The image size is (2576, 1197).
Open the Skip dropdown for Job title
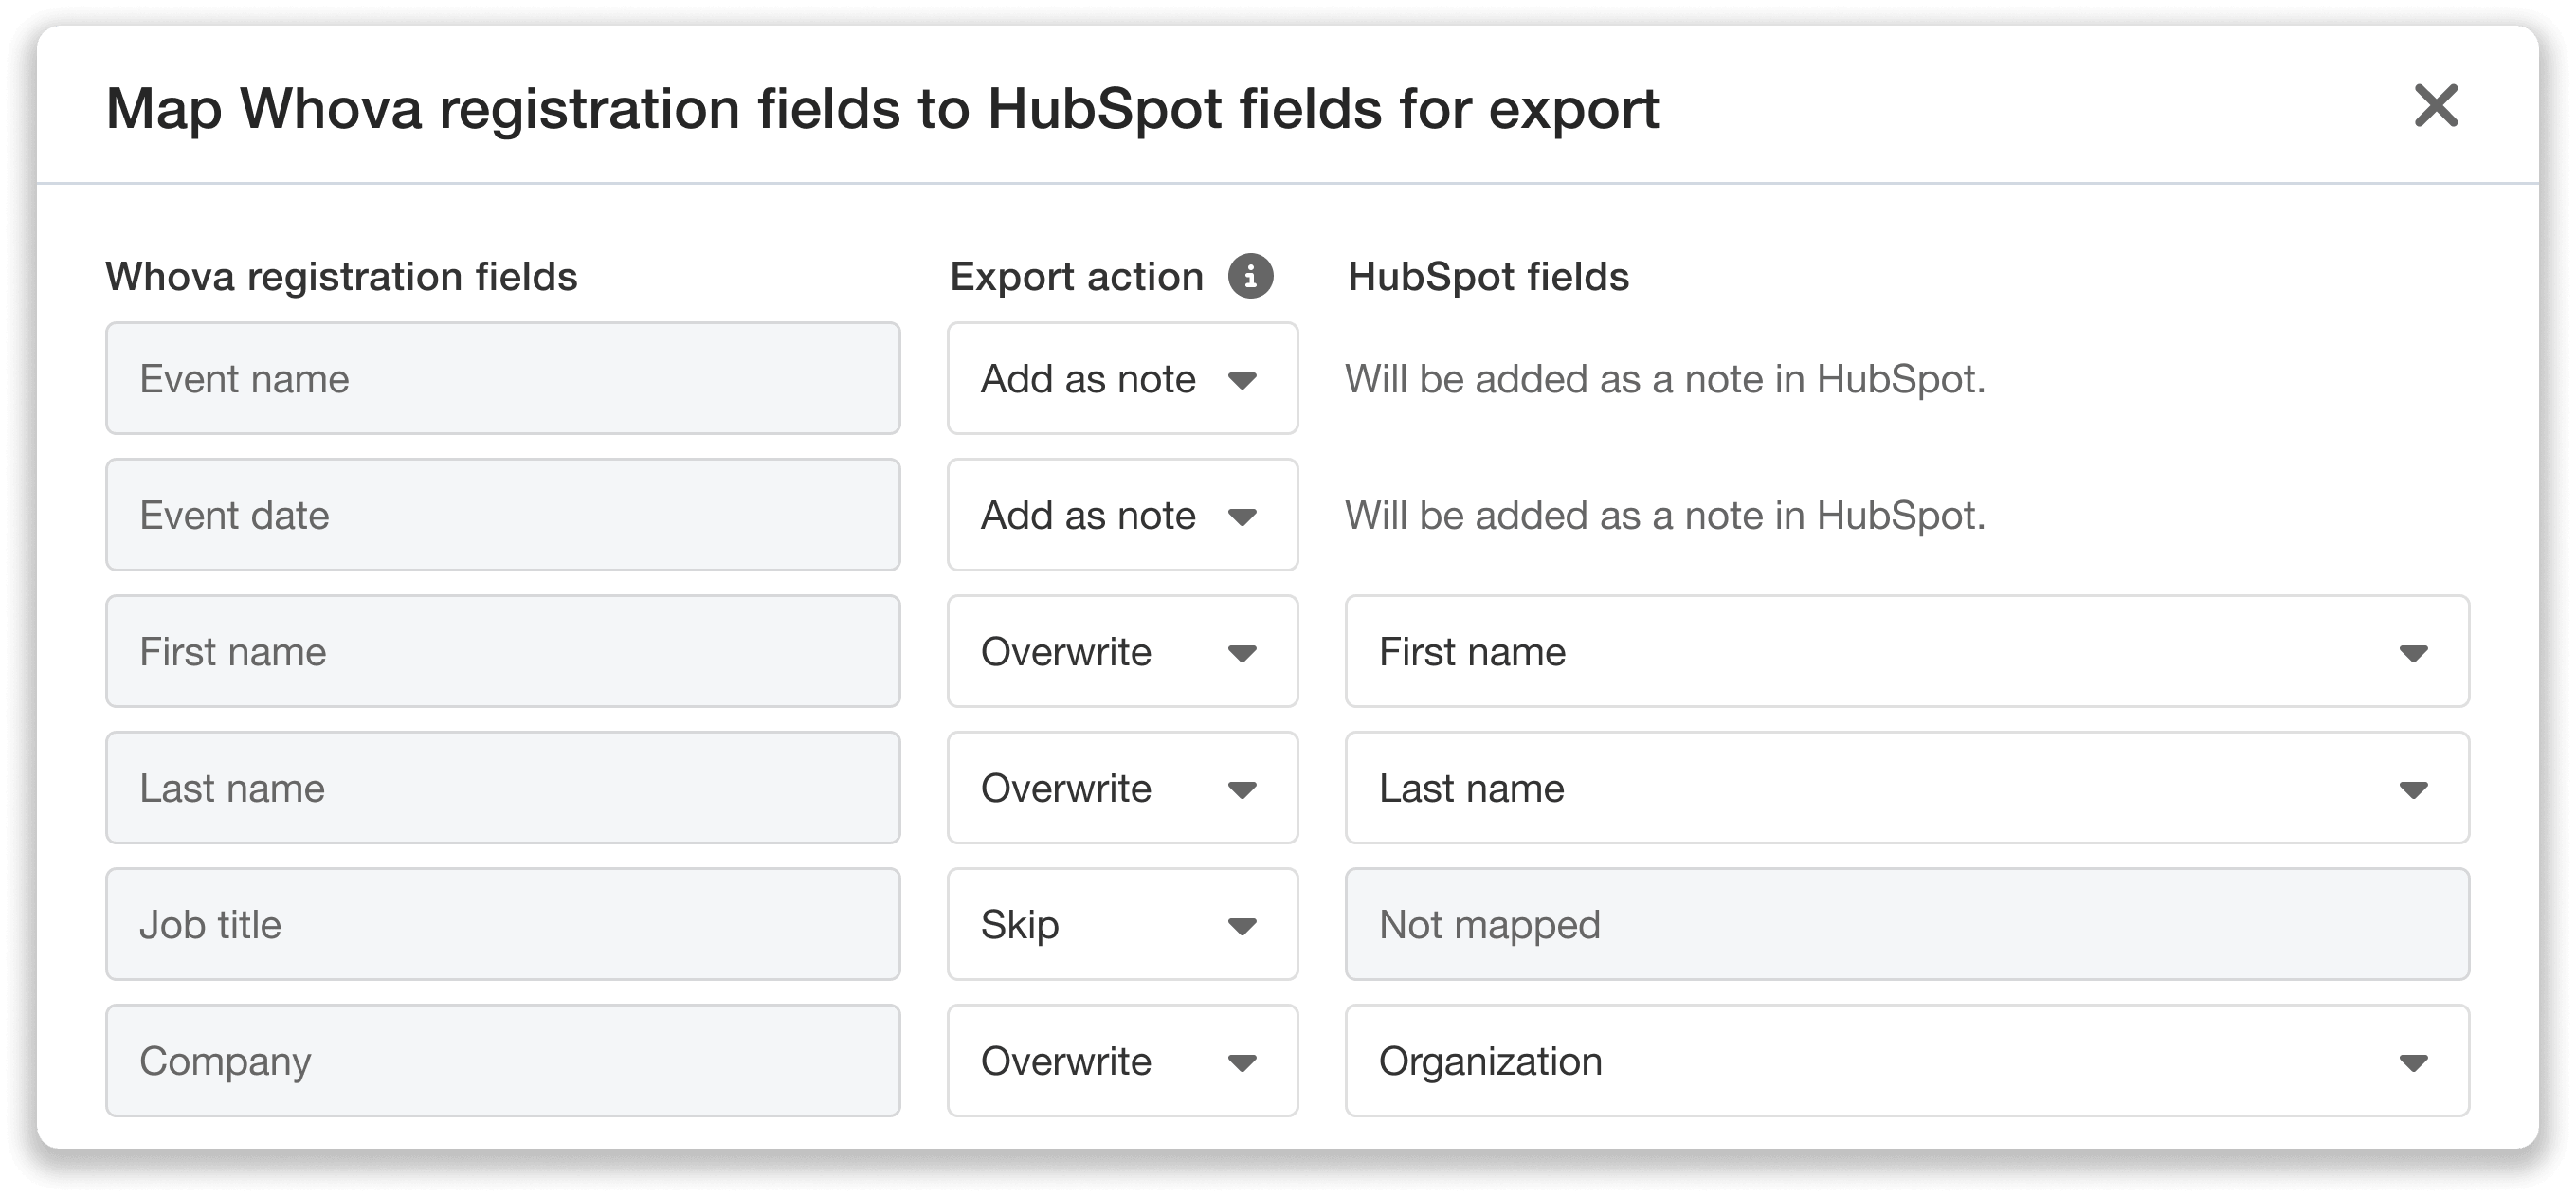click(x=1122, y=924)
